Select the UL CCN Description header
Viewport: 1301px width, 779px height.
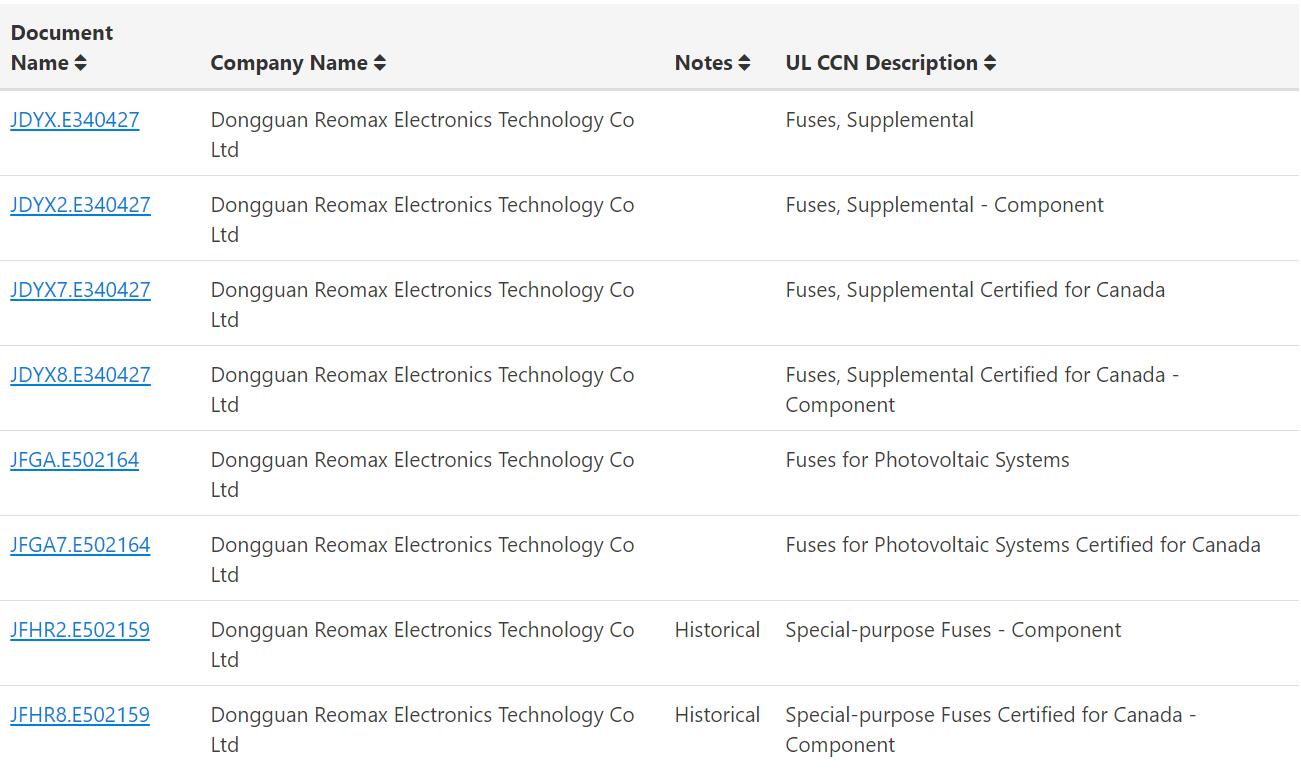[881, 63]
